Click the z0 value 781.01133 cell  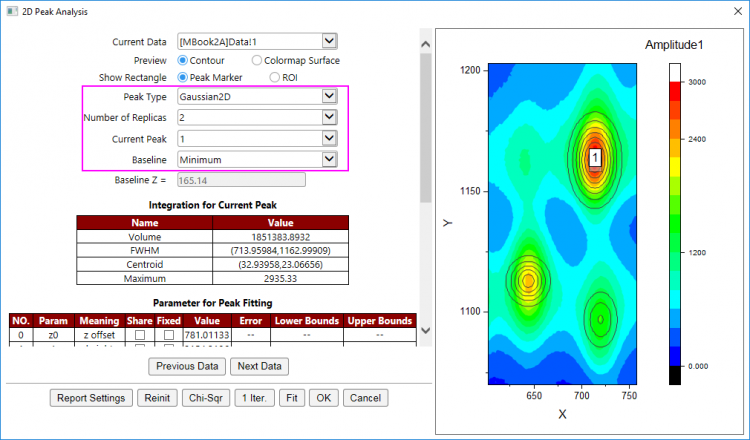[x=207, y=335]
